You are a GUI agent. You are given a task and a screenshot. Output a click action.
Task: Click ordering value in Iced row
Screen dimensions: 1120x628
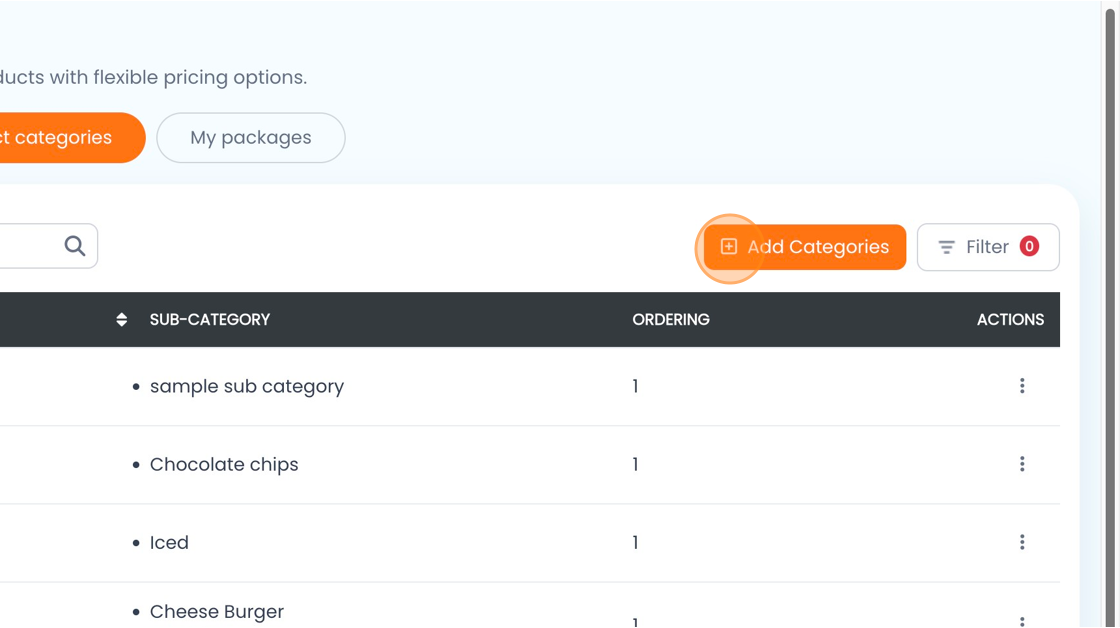pyautogui.click(x=635, y=542)
